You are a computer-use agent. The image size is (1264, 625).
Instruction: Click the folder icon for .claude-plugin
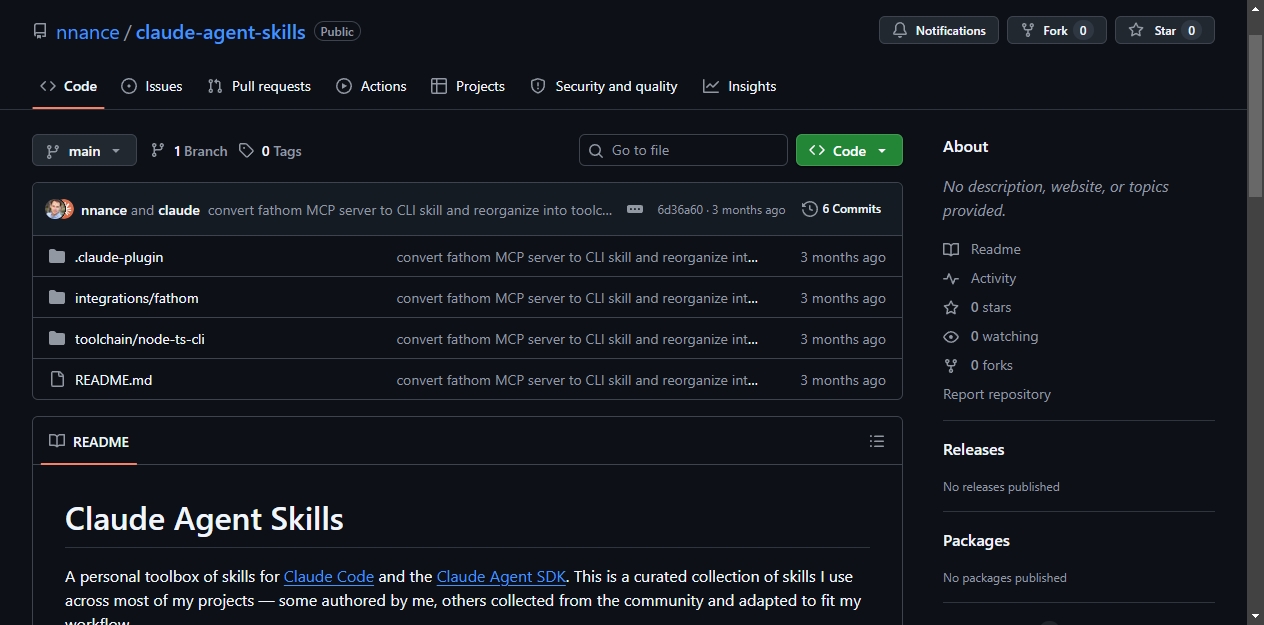[57, 257]
